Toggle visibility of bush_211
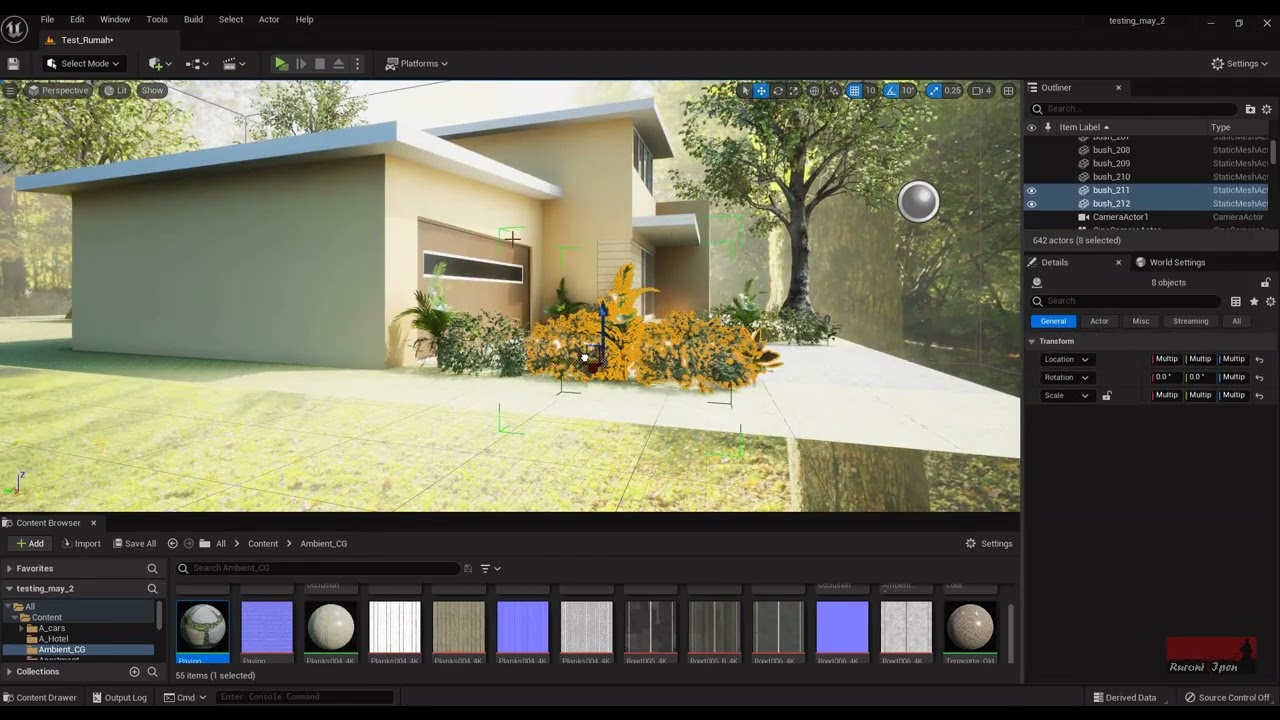The width and height of the screenshot is (1280, 720). (1031, 190)
